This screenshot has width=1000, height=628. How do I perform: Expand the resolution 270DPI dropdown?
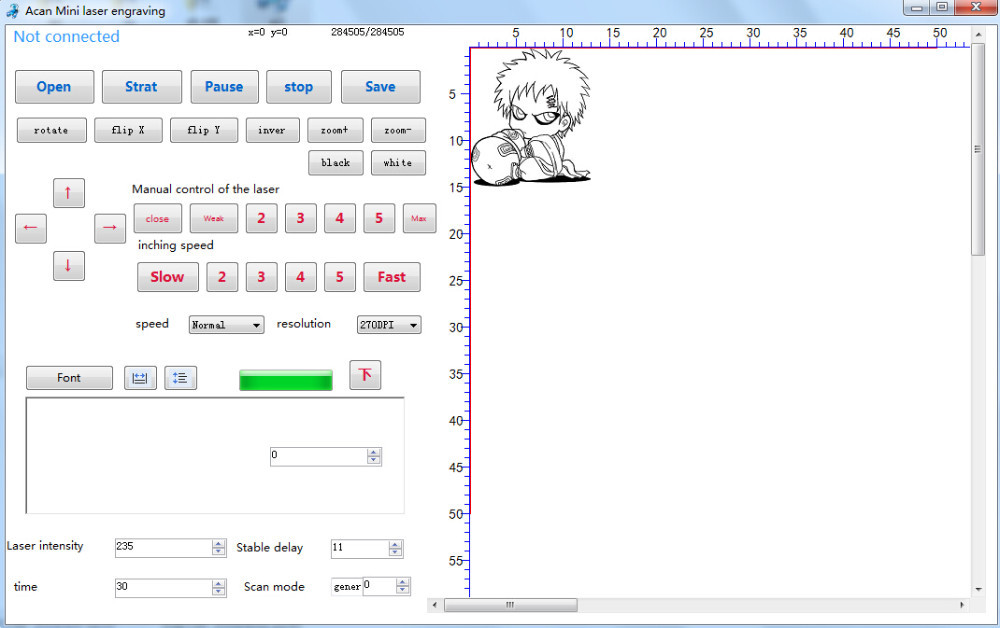(389, 325)
